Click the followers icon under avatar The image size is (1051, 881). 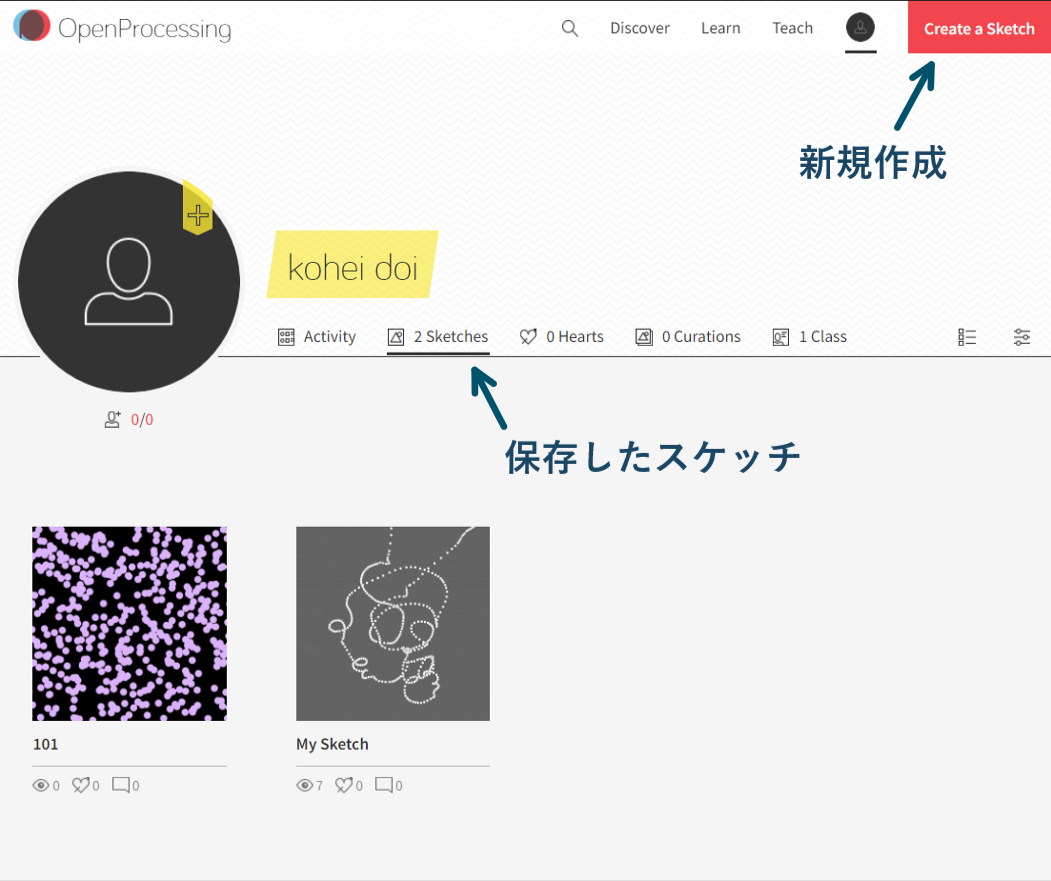click(113, 420)
